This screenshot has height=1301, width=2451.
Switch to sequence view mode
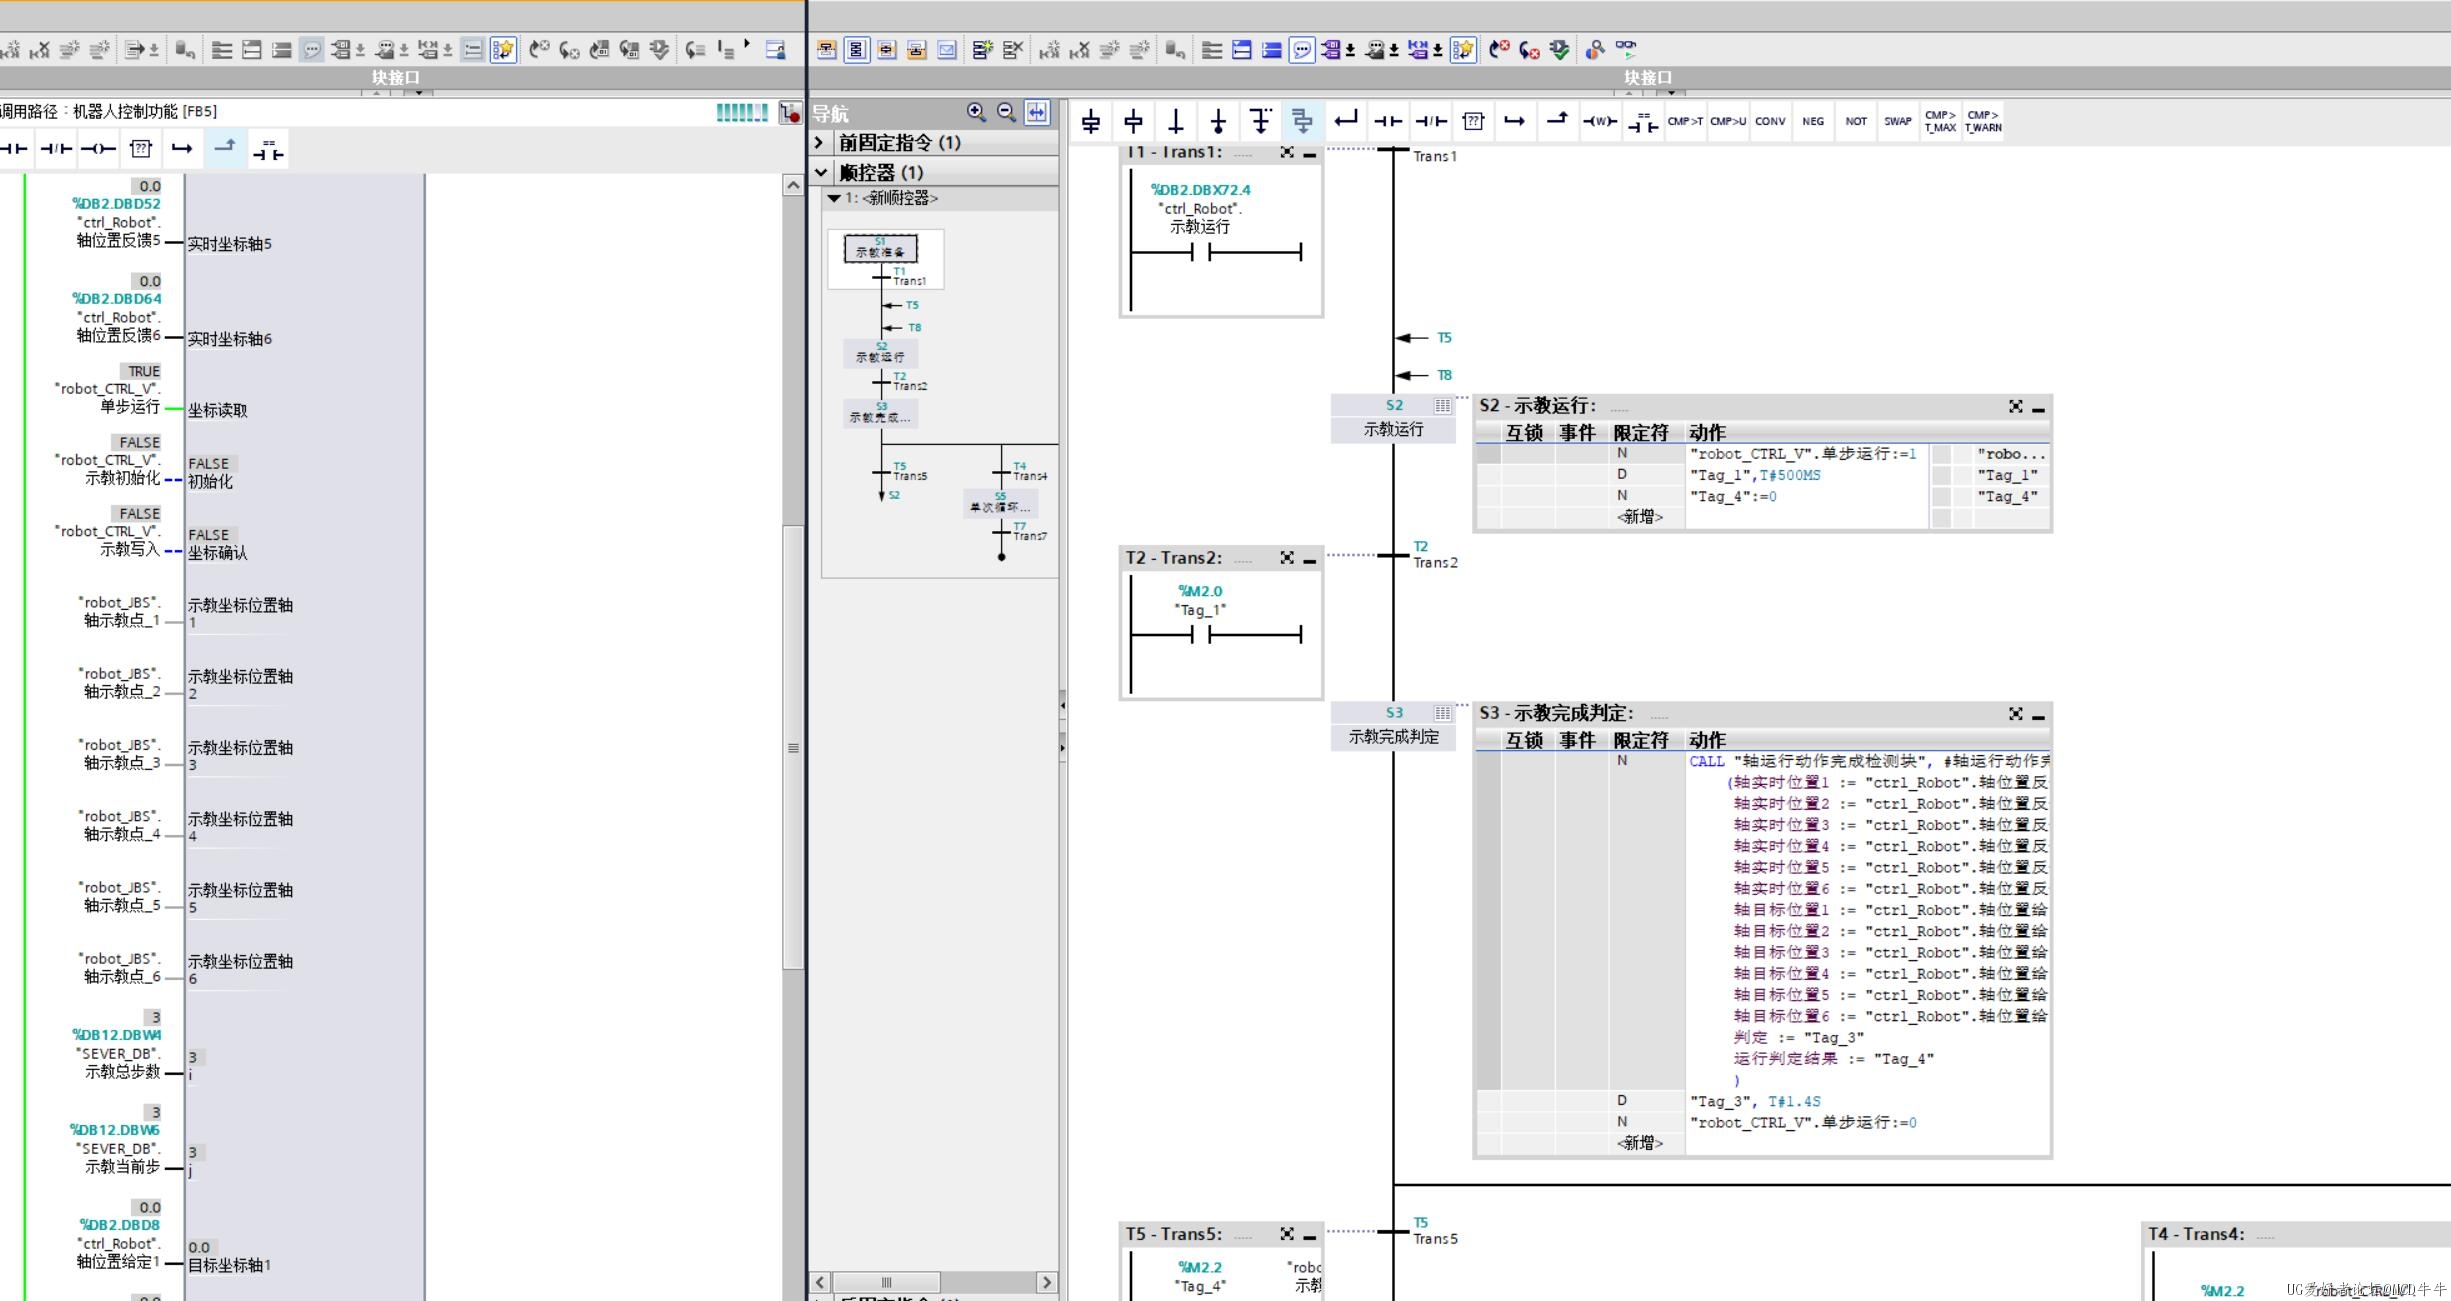[857, 49]
